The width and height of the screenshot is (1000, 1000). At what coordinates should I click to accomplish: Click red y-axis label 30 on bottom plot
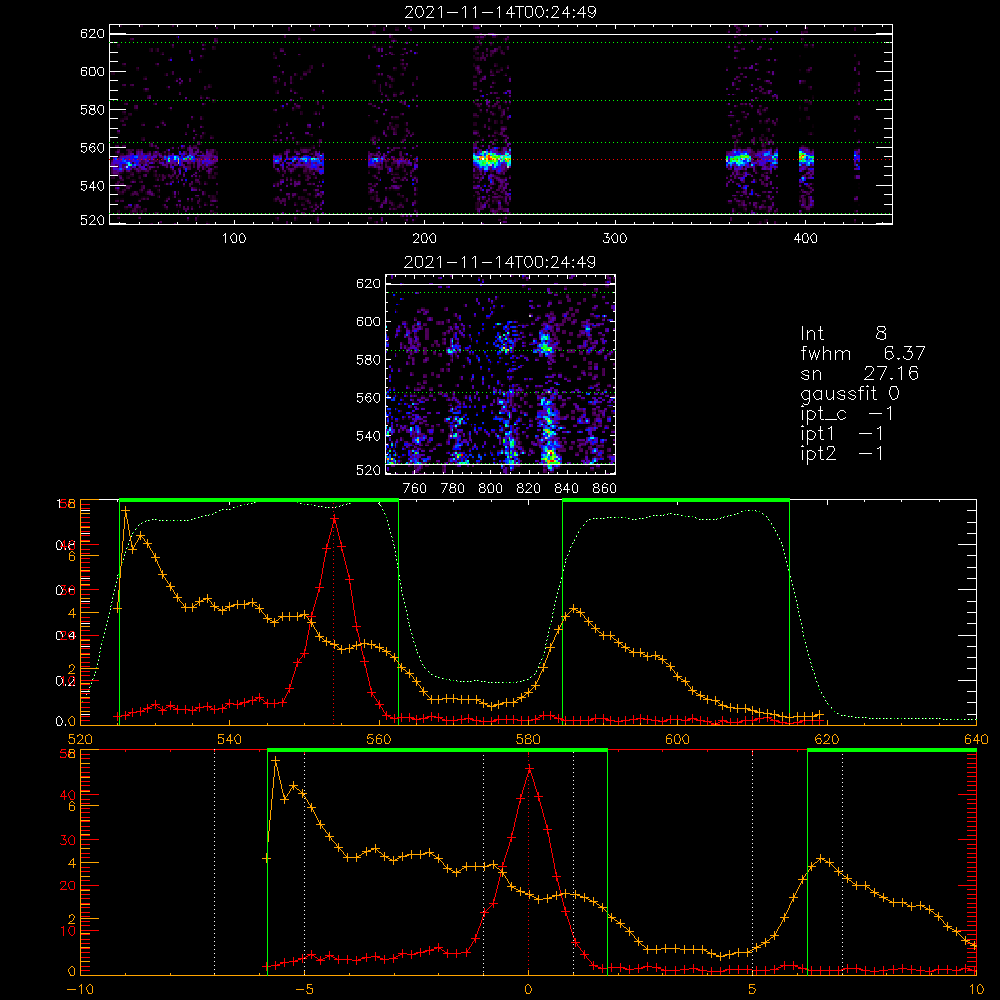[68, 840]
